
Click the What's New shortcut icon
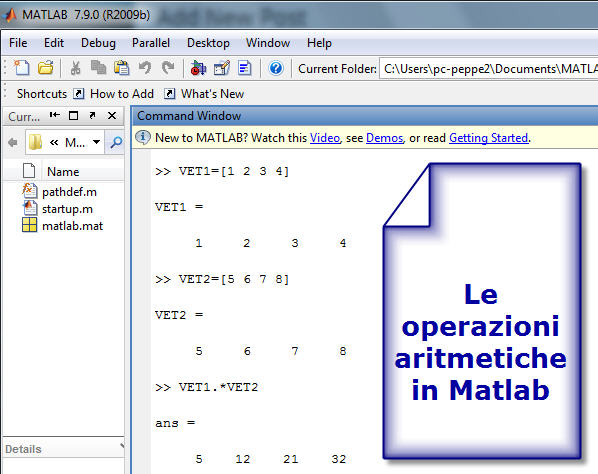tap(169, 93)
